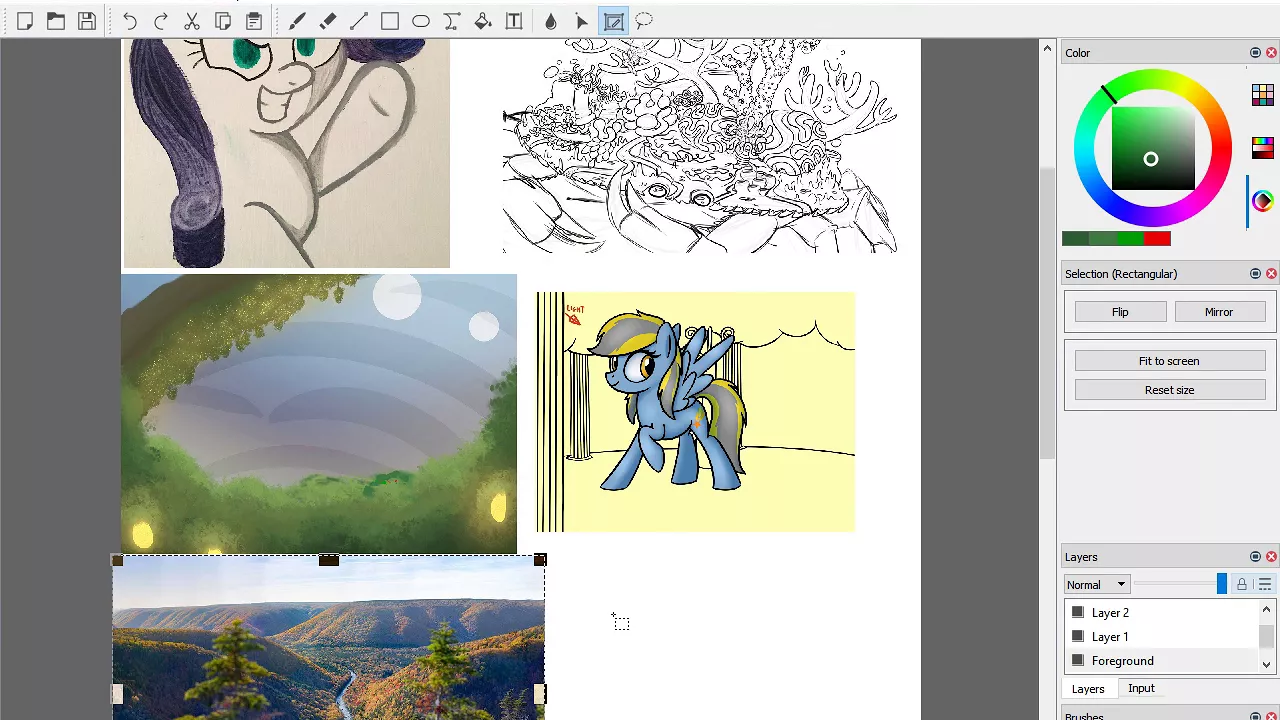Viewport: 1280px width, 720px height.
Task: Undo the last action
Action: coord(130,21)
